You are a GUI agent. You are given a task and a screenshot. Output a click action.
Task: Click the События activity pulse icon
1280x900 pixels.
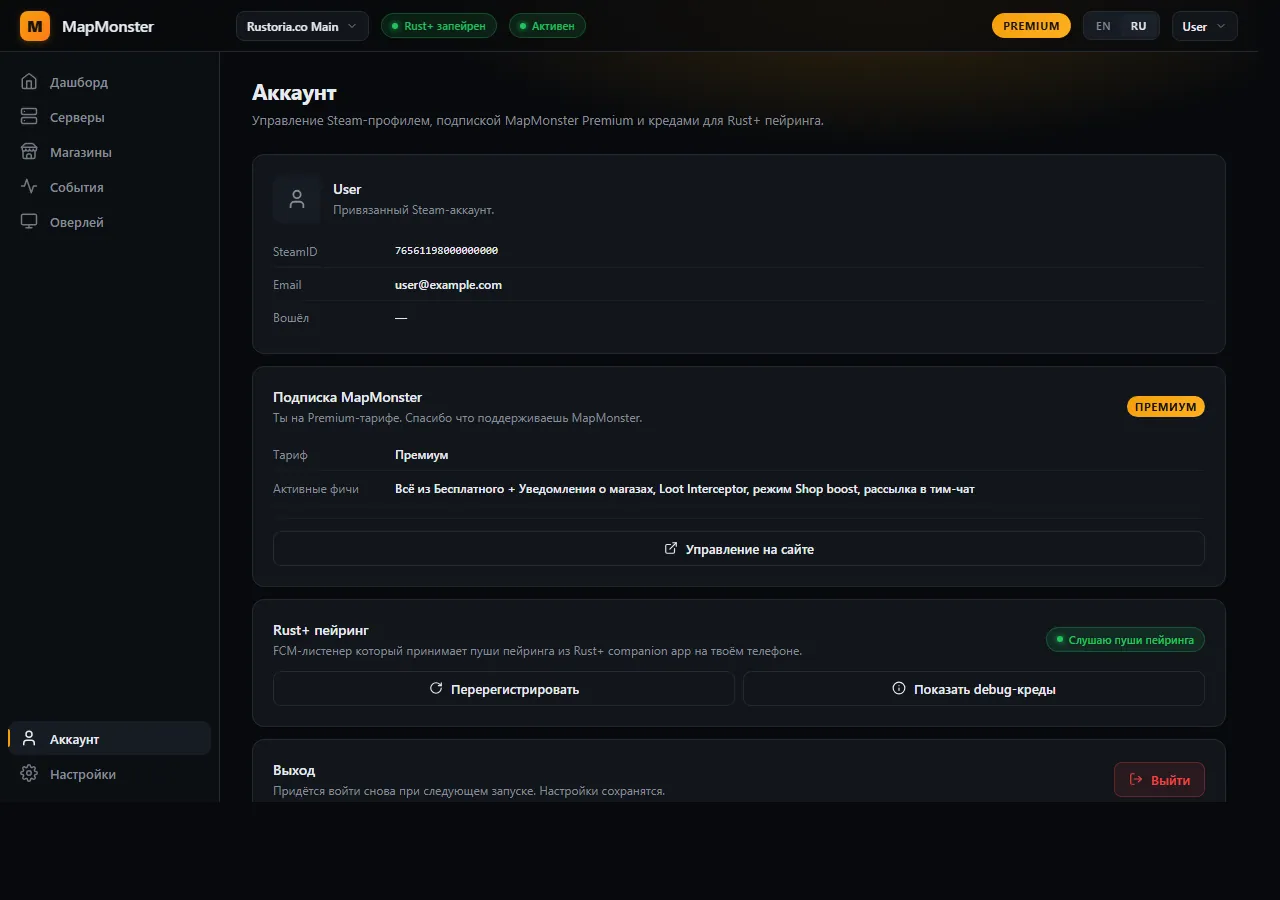click(x=29, y=187)
